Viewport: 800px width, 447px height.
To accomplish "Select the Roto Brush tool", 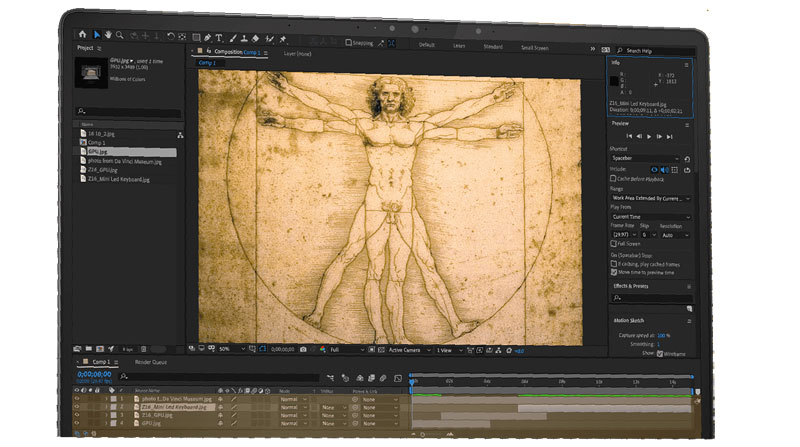I will point(269,39).
